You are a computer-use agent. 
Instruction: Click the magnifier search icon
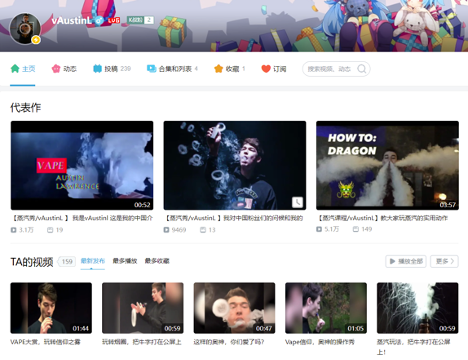[x=362, y=69]
